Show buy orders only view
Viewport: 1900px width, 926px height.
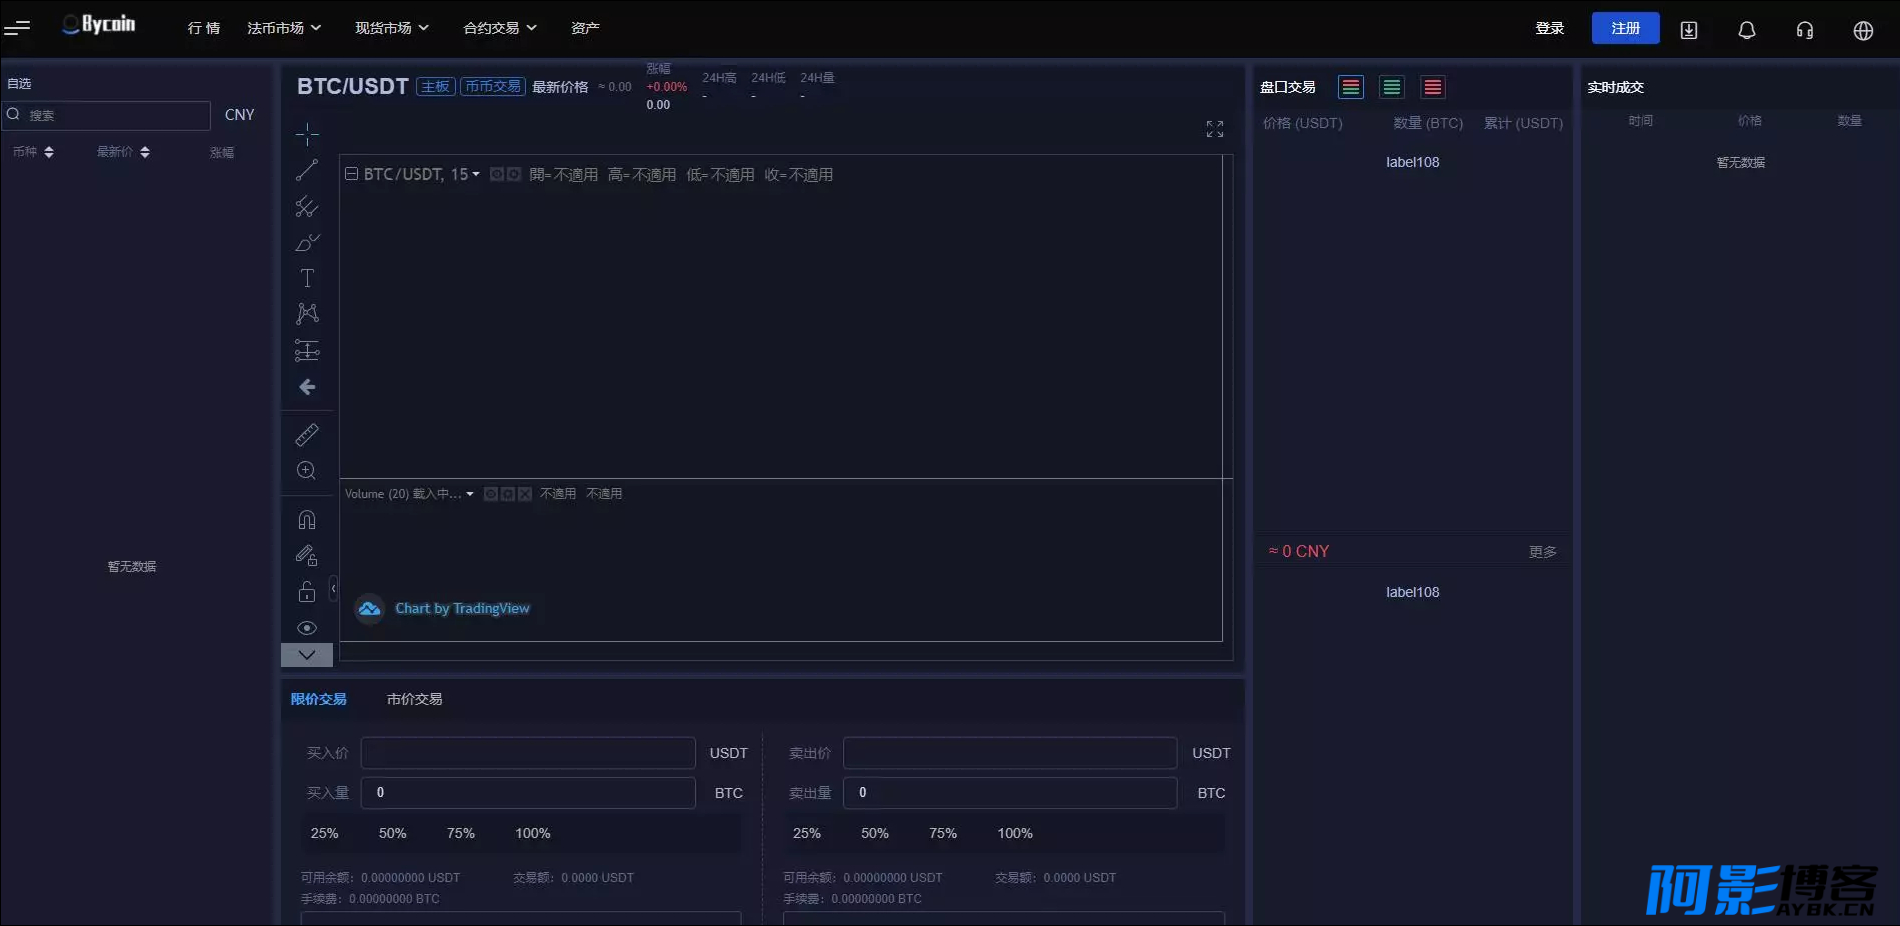[x=1392, y=87]
